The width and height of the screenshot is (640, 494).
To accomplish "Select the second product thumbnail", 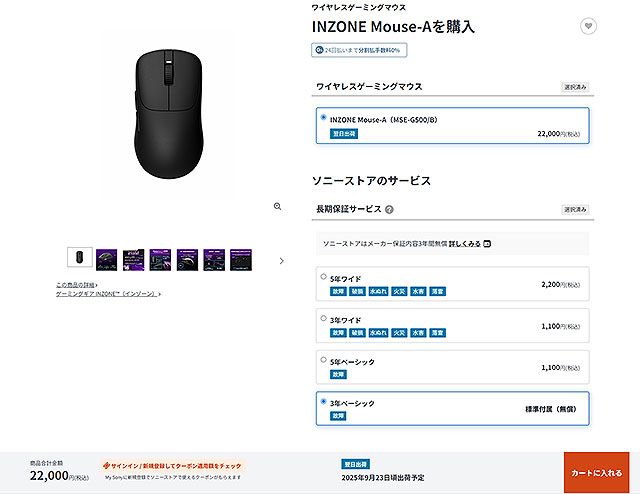I will tap(107, 260).
